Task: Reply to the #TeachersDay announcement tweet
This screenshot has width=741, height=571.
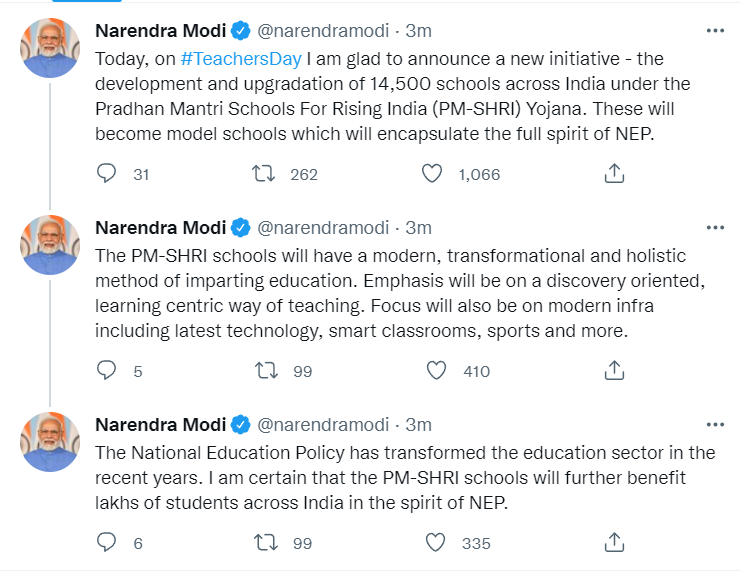Action: (107, 174)
